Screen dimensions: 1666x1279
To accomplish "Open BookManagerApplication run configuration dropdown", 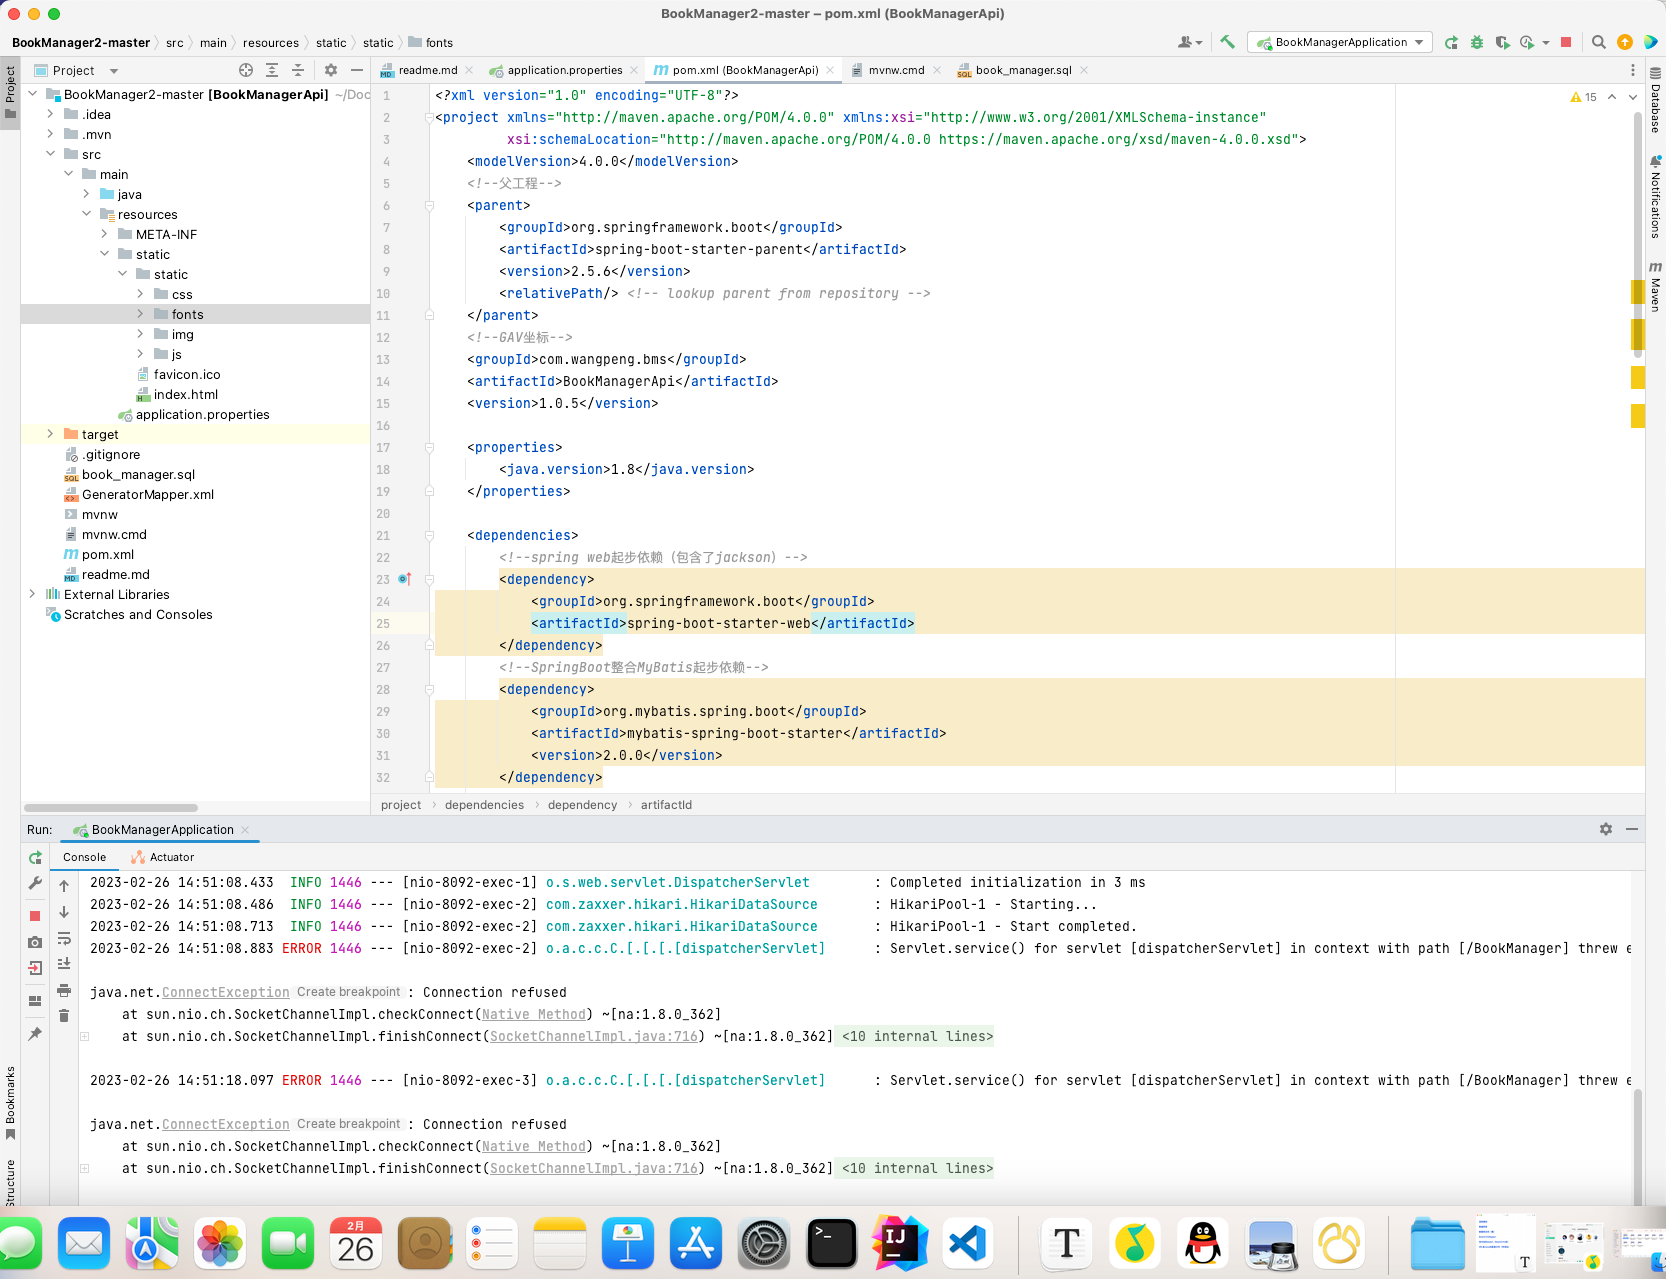I will 1339,42.
